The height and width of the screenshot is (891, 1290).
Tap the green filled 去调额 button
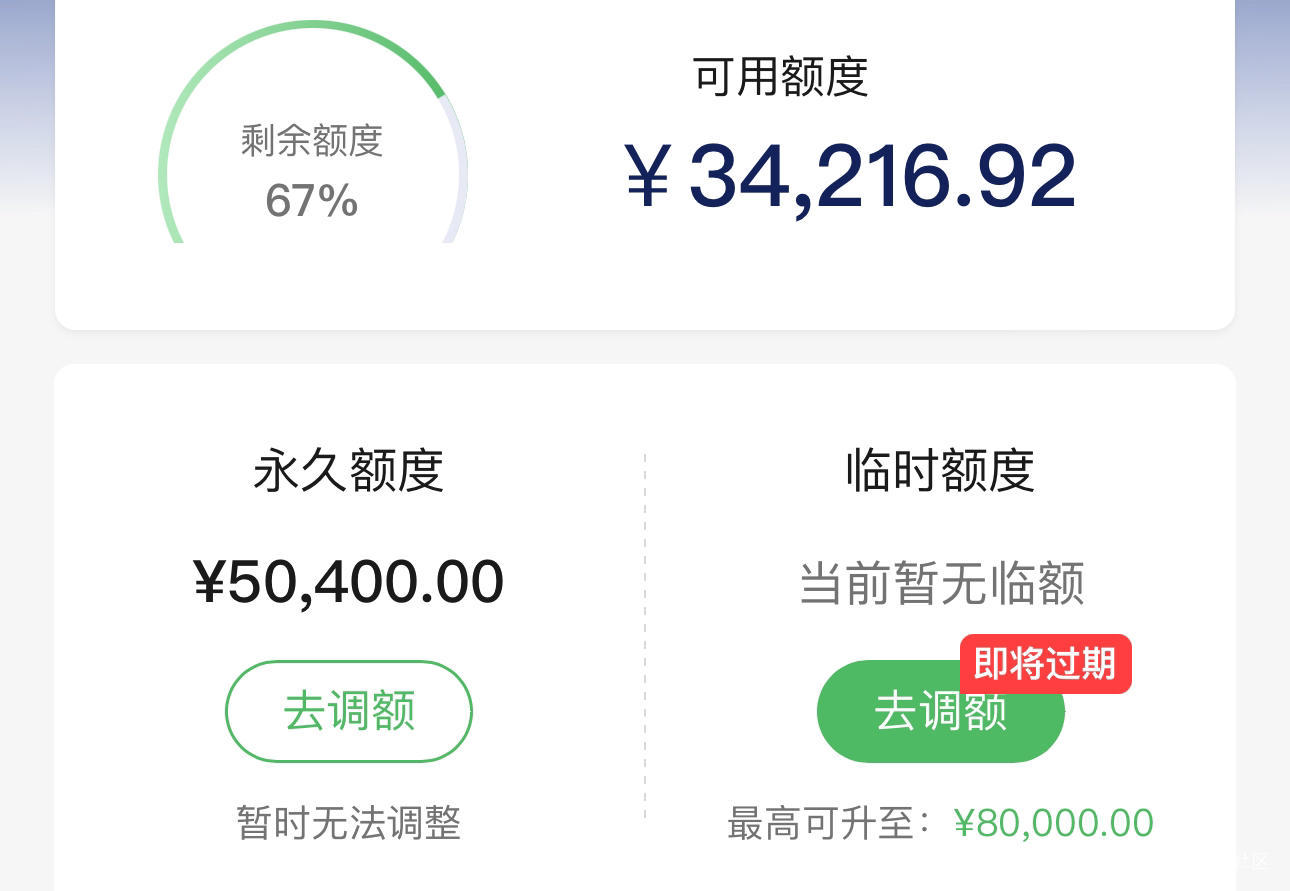click(x=940, y=711)
